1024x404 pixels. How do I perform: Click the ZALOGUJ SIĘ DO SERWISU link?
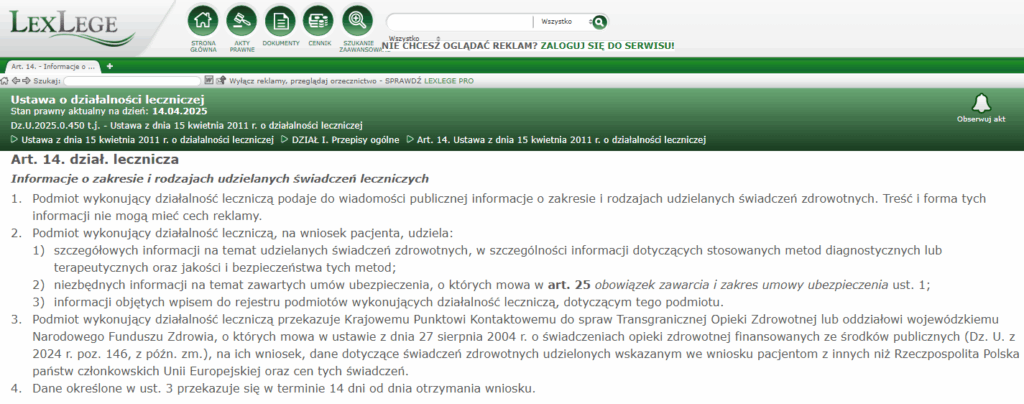[x=607, y=46]
